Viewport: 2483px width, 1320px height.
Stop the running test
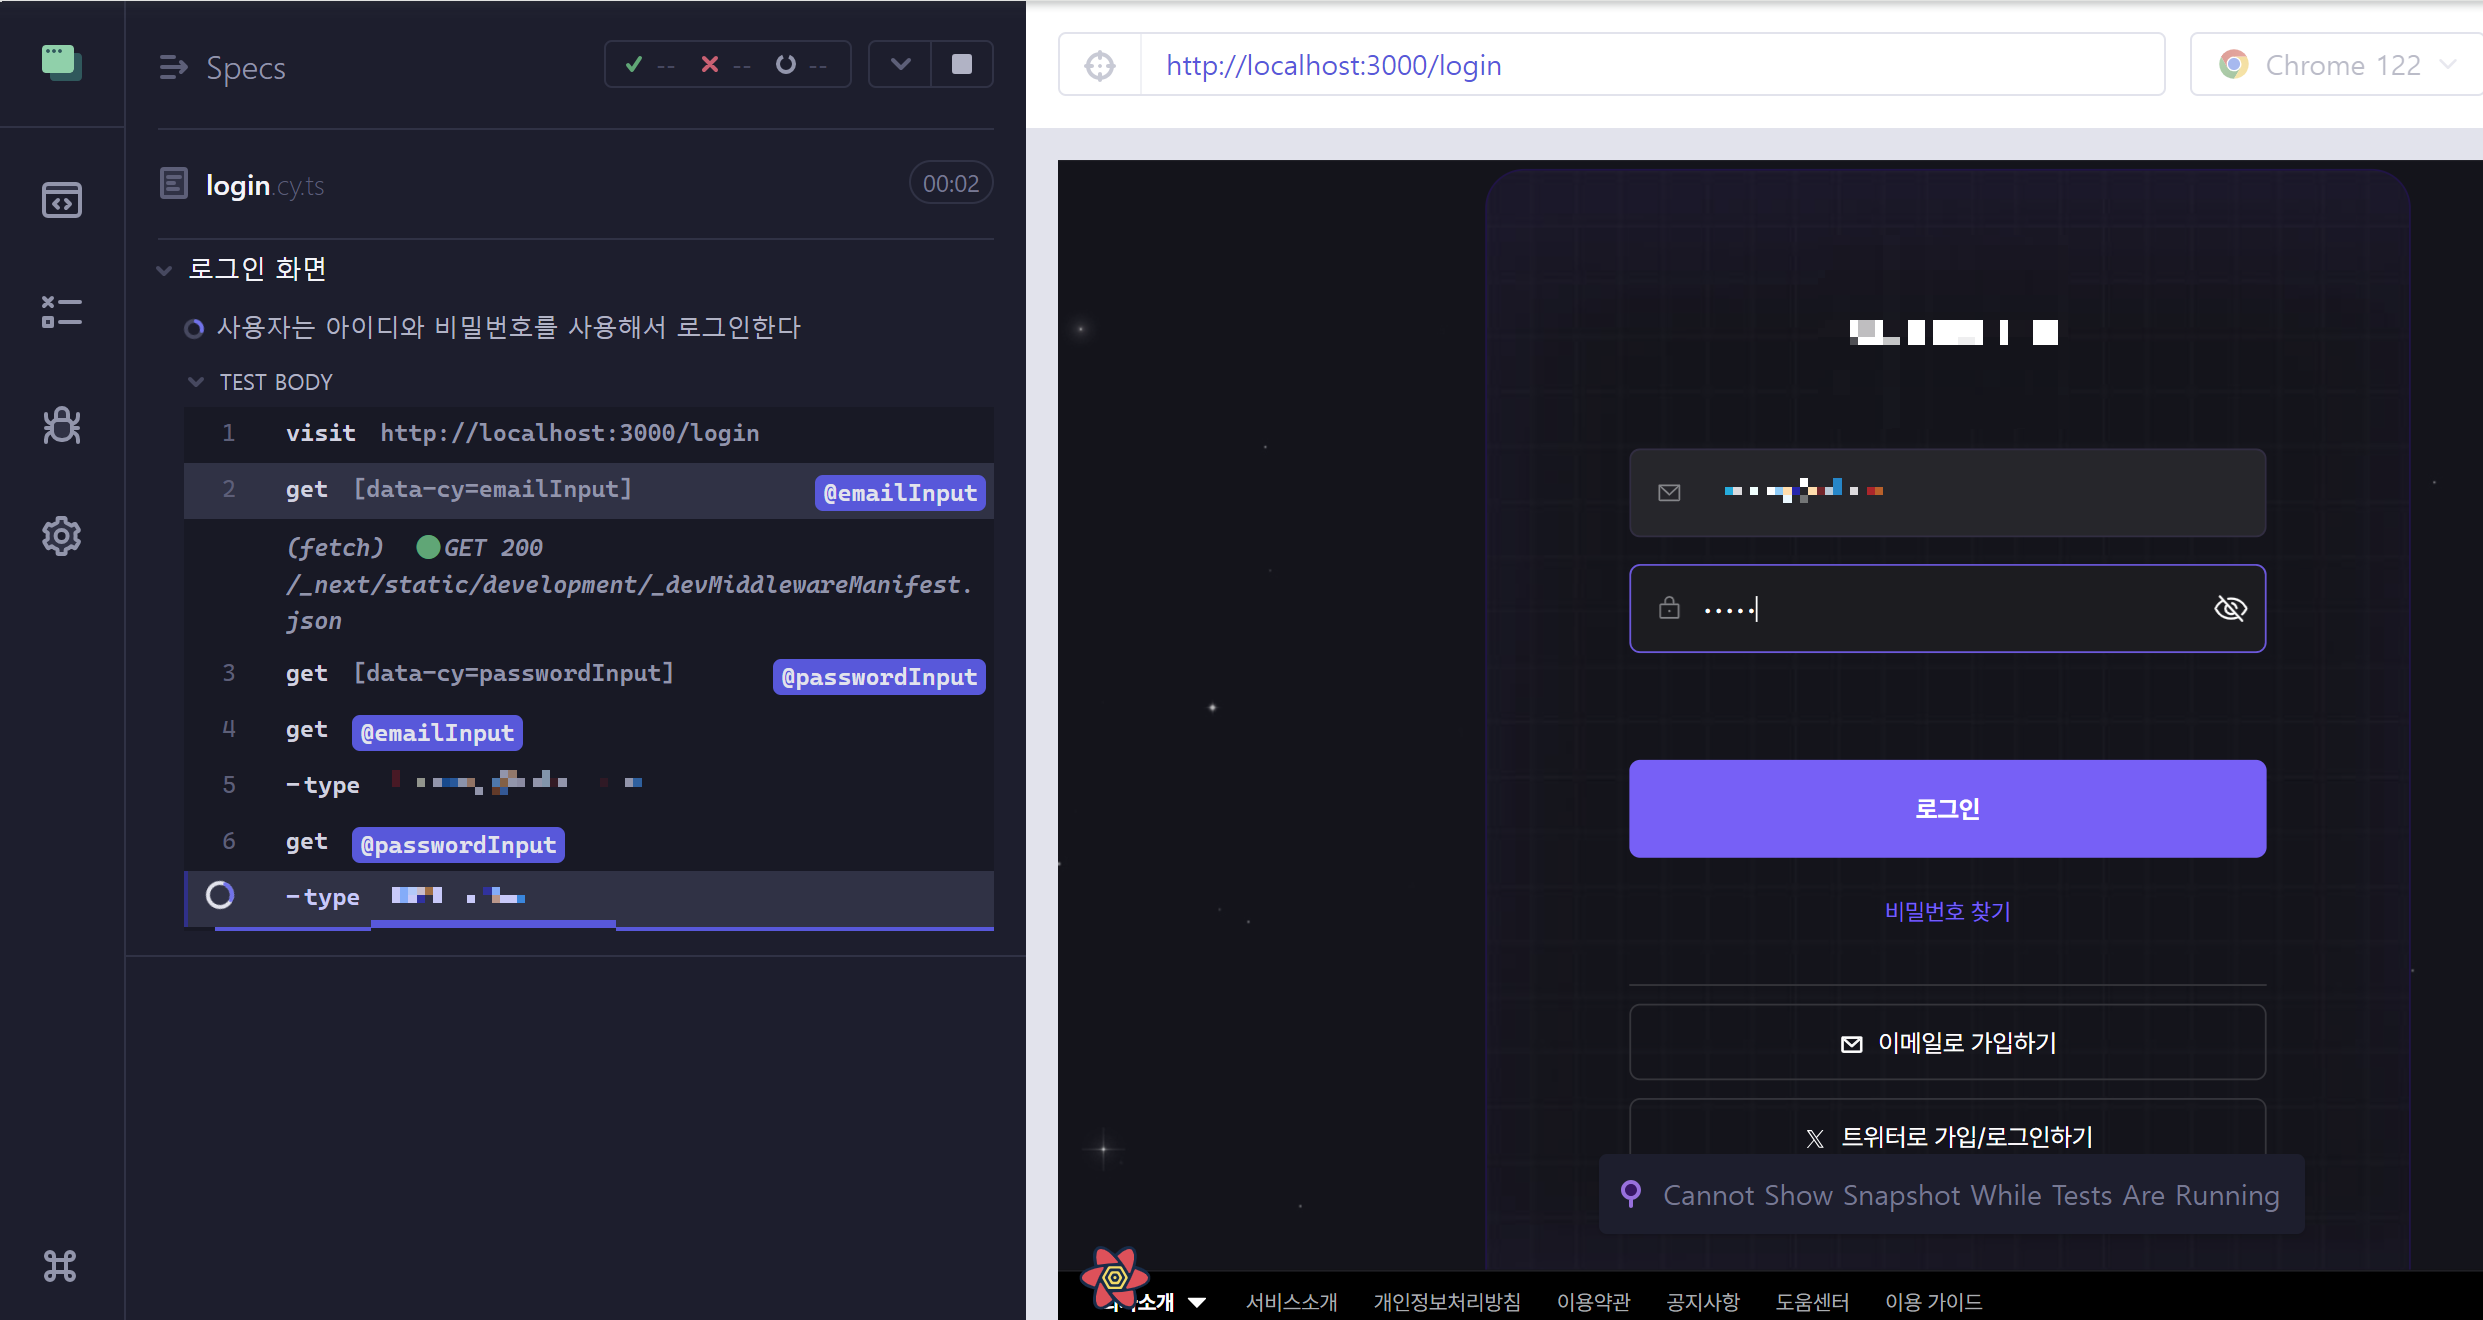[961, 65]
